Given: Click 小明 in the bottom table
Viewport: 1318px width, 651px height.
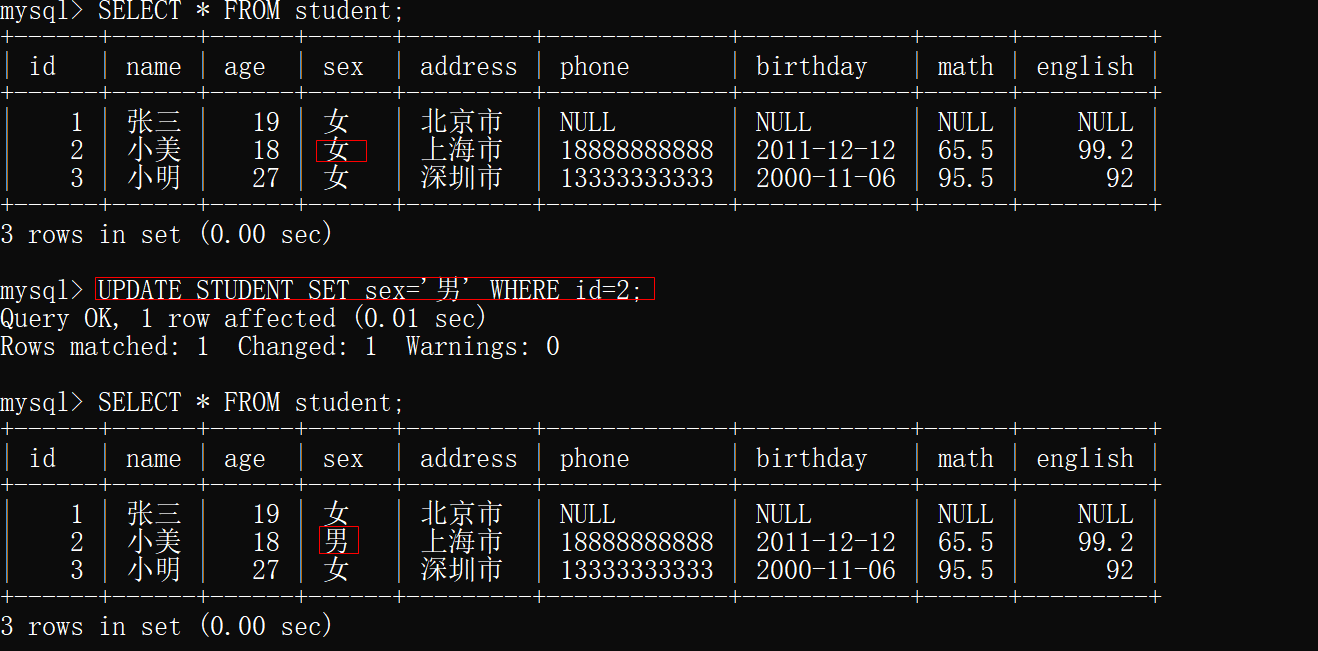Looking at the screenshot, I should pyautogui.click(x=154, y=569).
